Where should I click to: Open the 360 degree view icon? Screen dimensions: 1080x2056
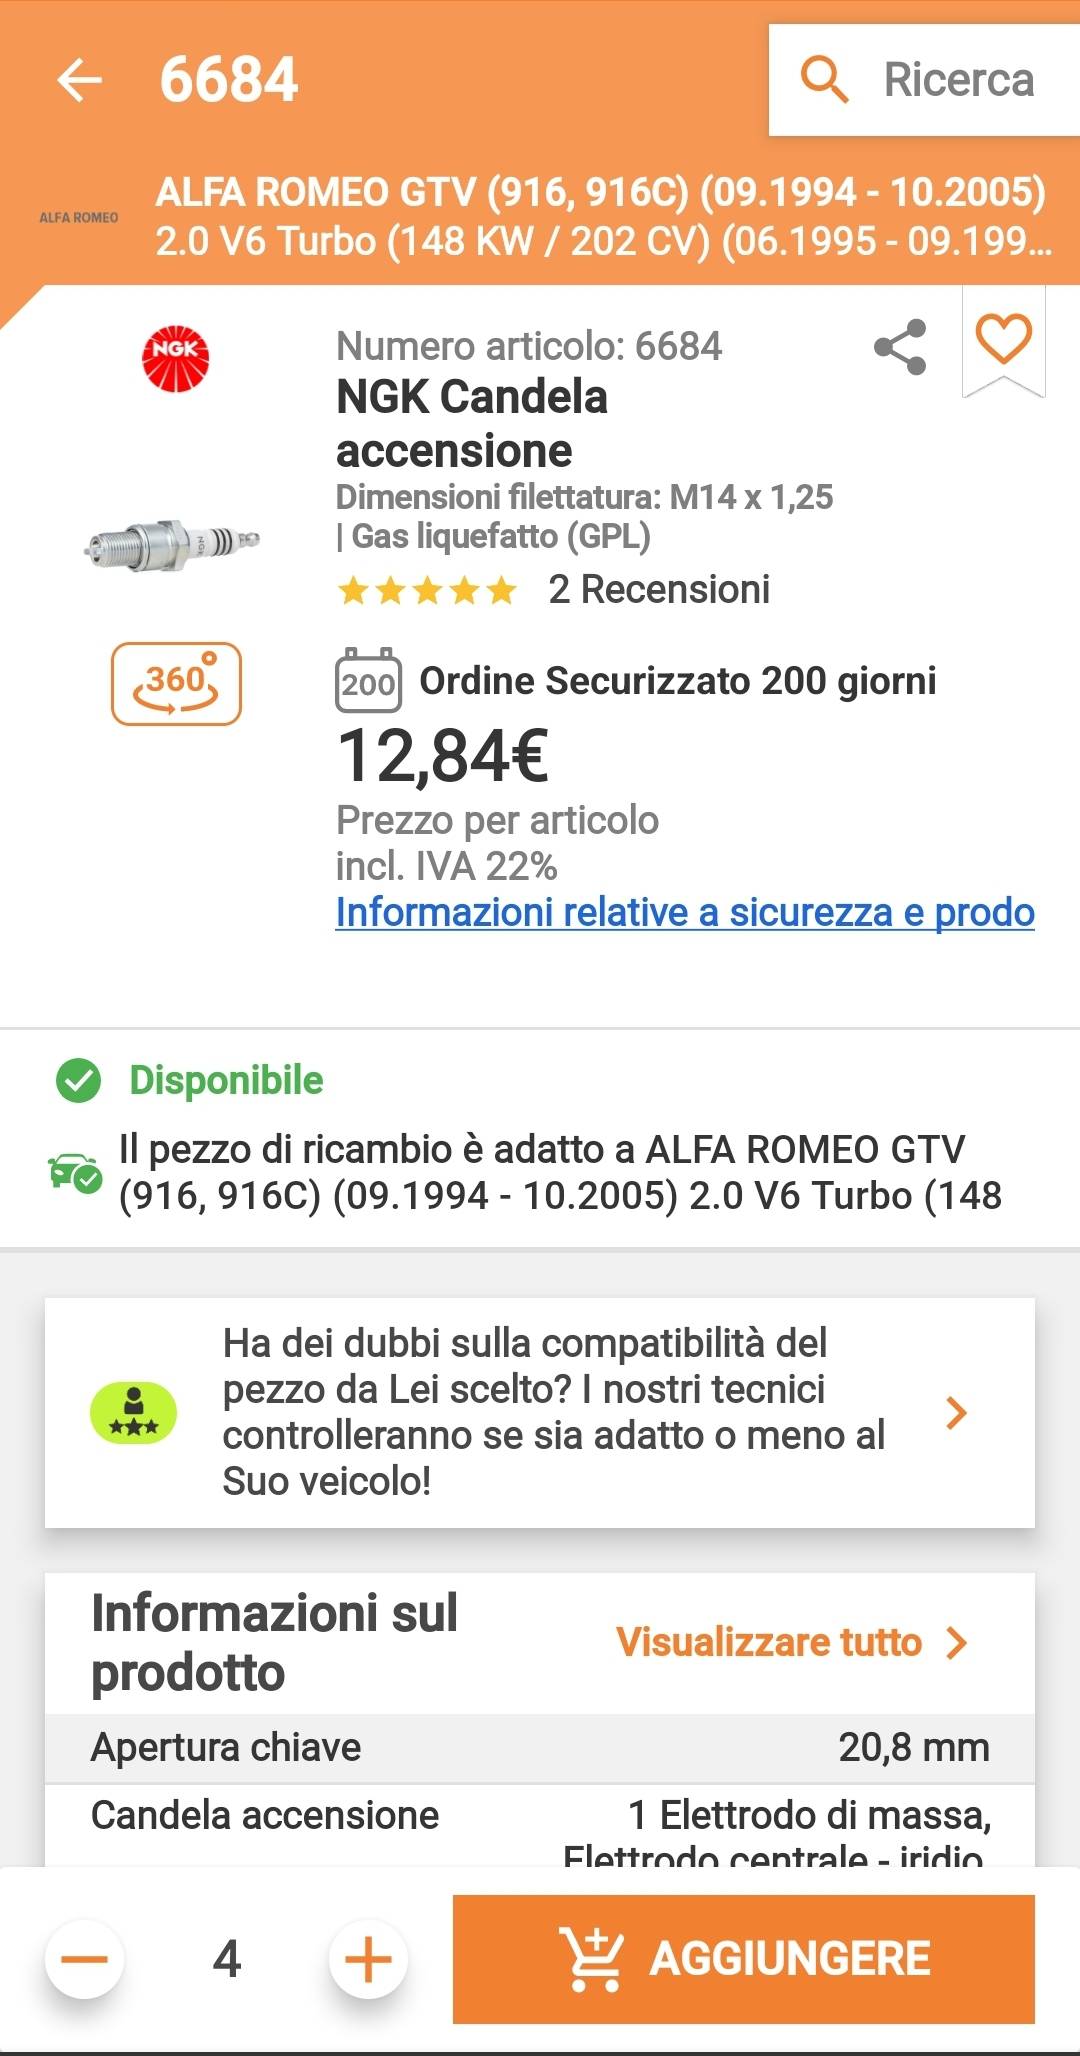176,684
